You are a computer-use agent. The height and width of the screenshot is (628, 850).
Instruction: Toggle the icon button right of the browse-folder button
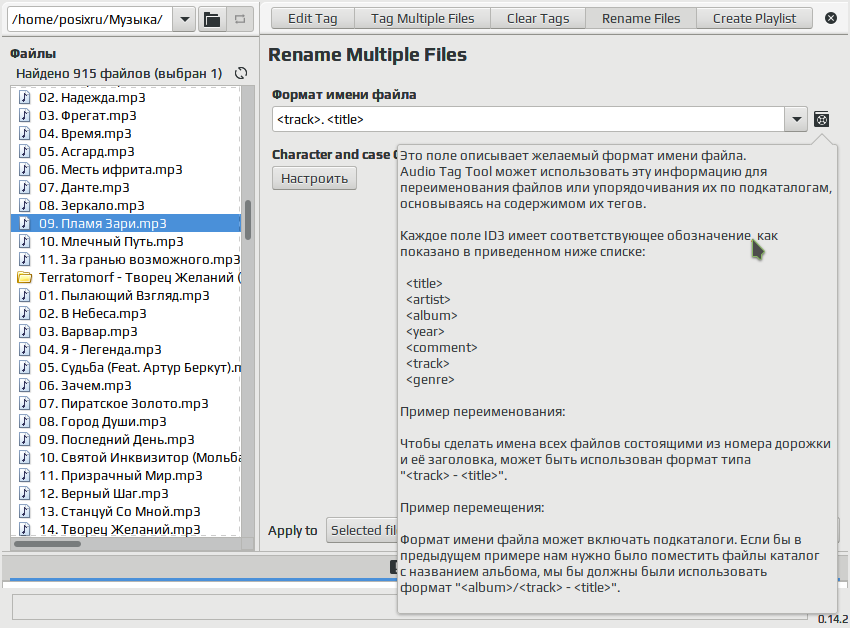(240, 20)
